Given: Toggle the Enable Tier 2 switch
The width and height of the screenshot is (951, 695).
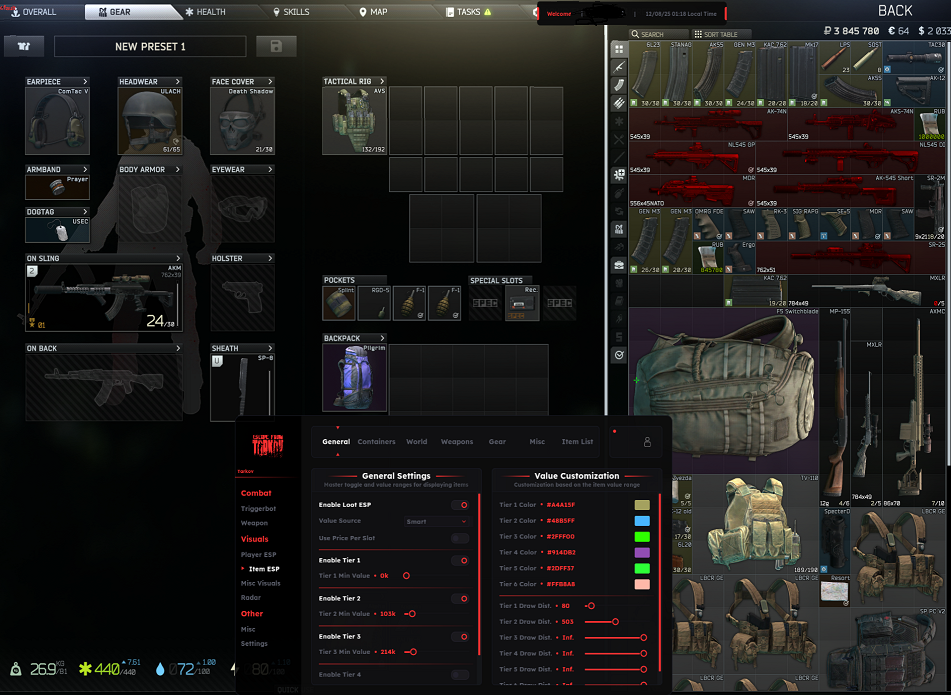Looking at the screenshot, I should pyautogui.click(x=460, y=599).
